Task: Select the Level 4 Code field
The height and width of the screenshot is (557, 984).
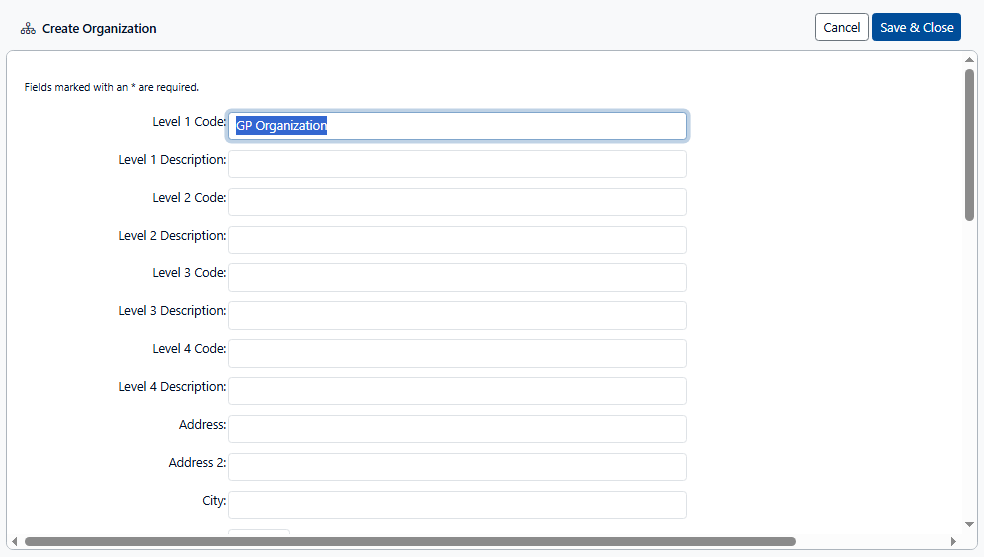Action: pos(457,353)
